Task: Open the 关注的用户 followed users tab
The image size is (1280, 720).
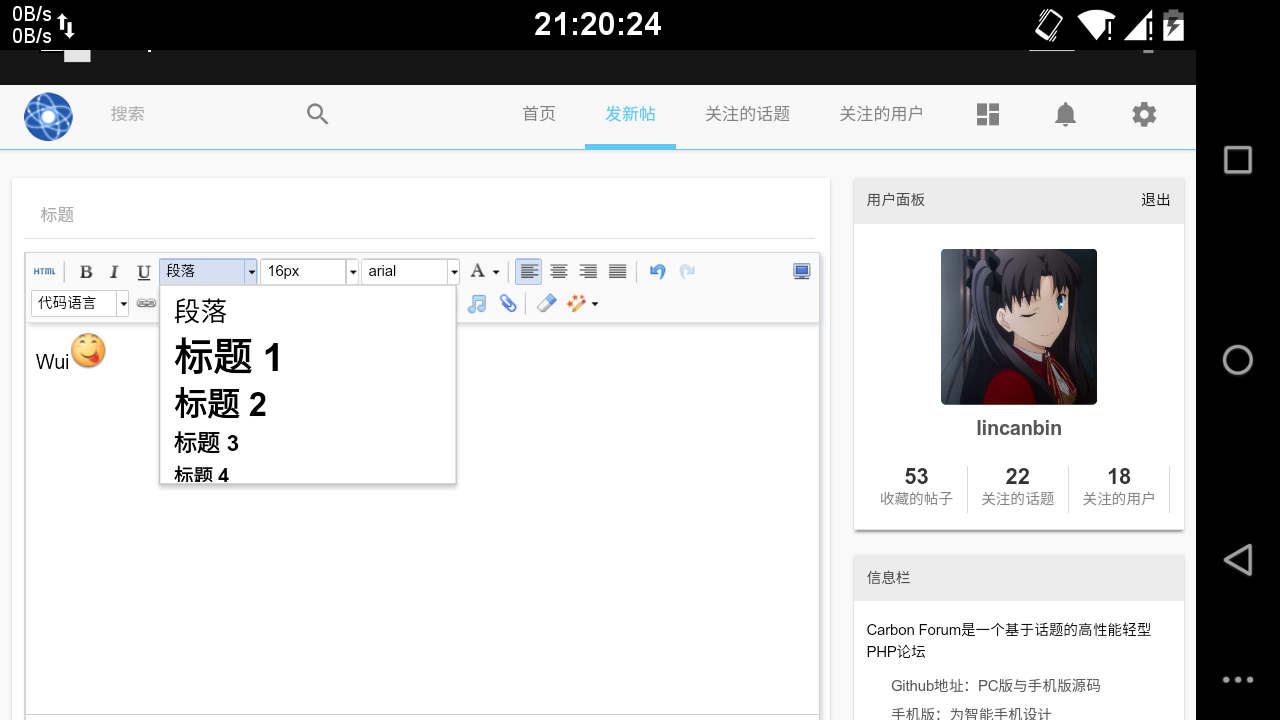Action: click(x=881, y=114)
